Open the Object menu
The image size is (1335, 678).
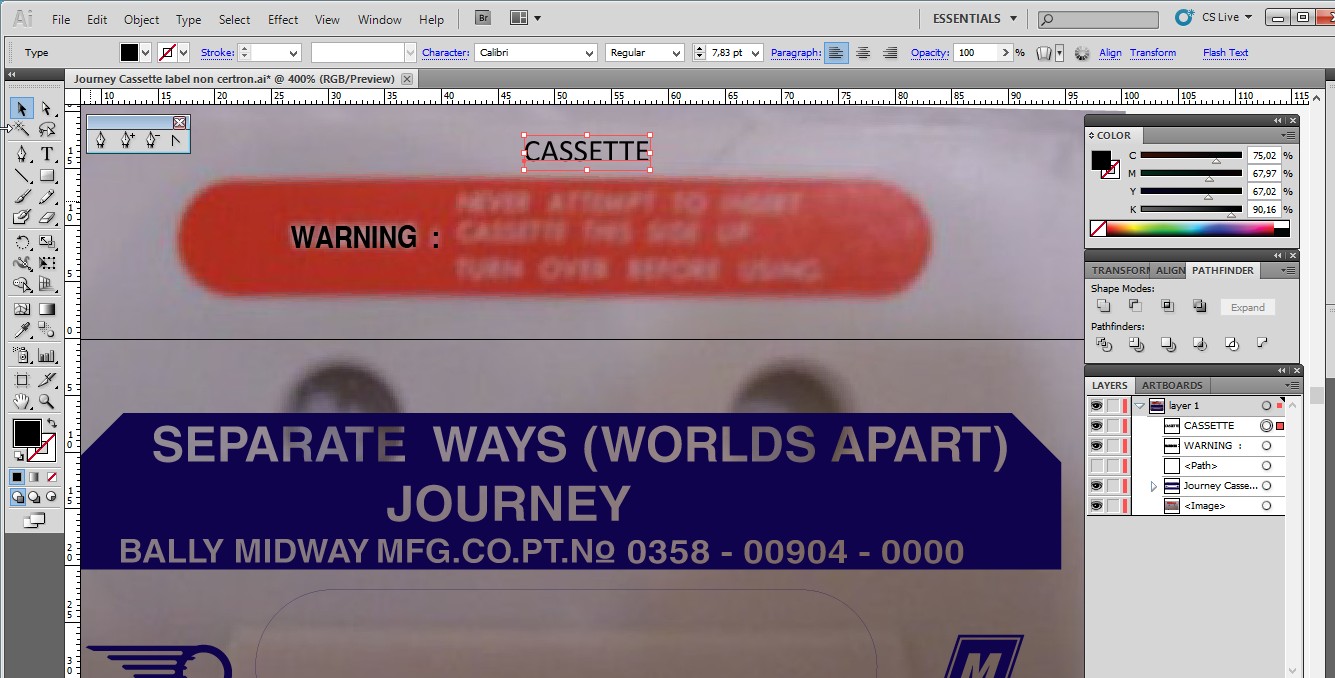[x=141, y=20]
